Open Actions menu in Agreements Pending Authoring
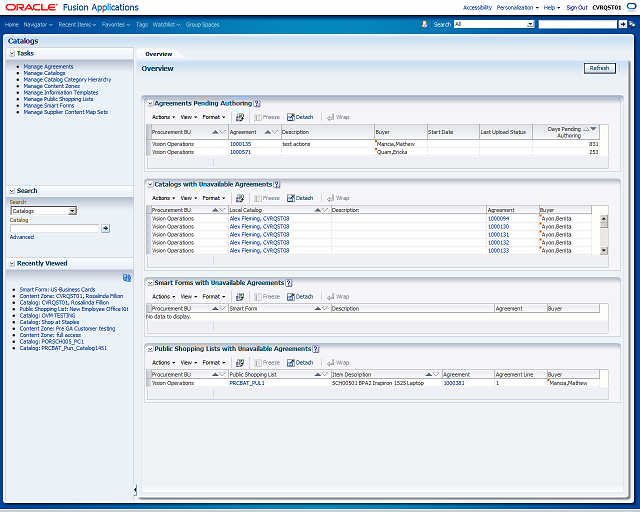640x512 pixels. [163, 117]
